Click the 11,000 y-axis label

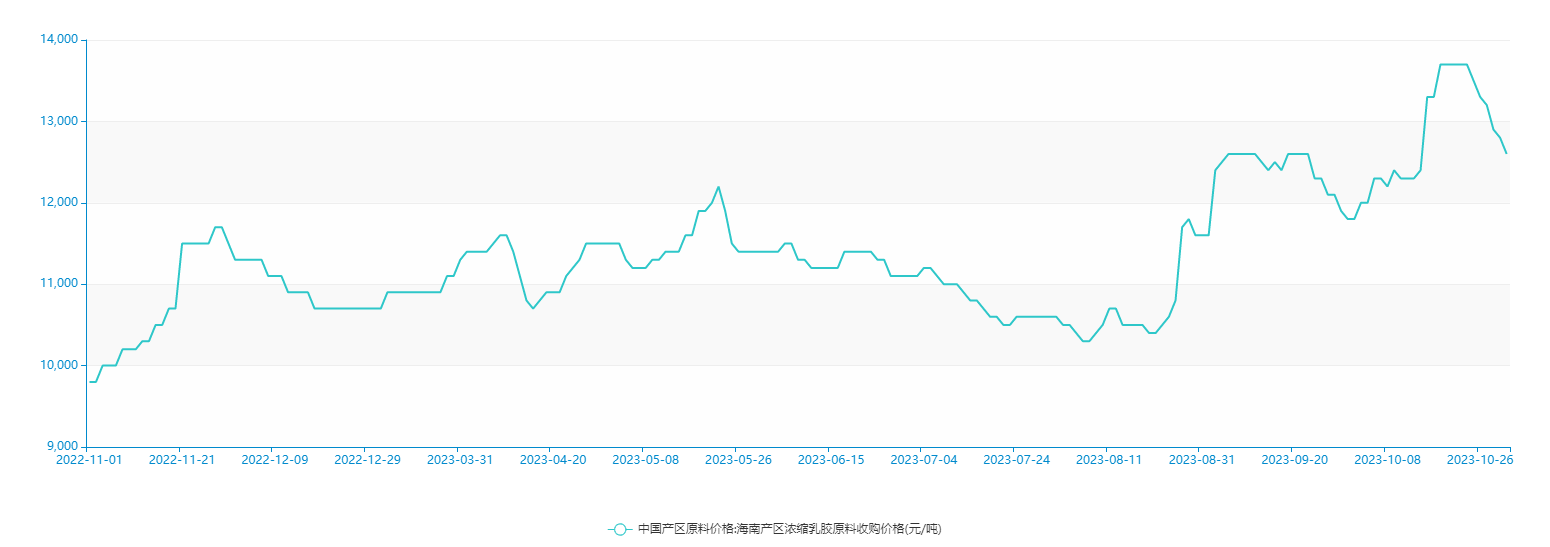pos(58,284)
